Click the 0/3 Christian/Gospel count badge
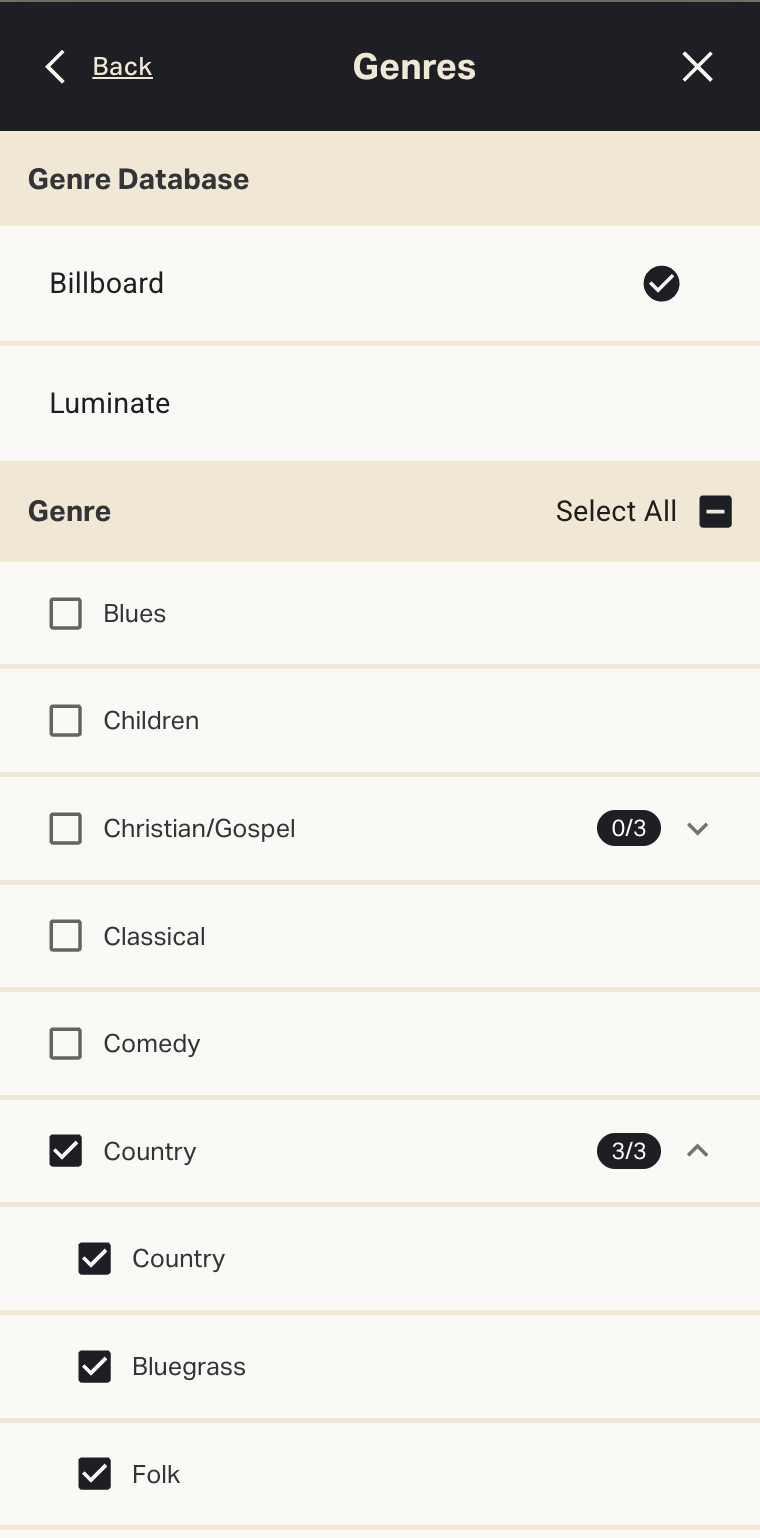 (x=629, y=829)
